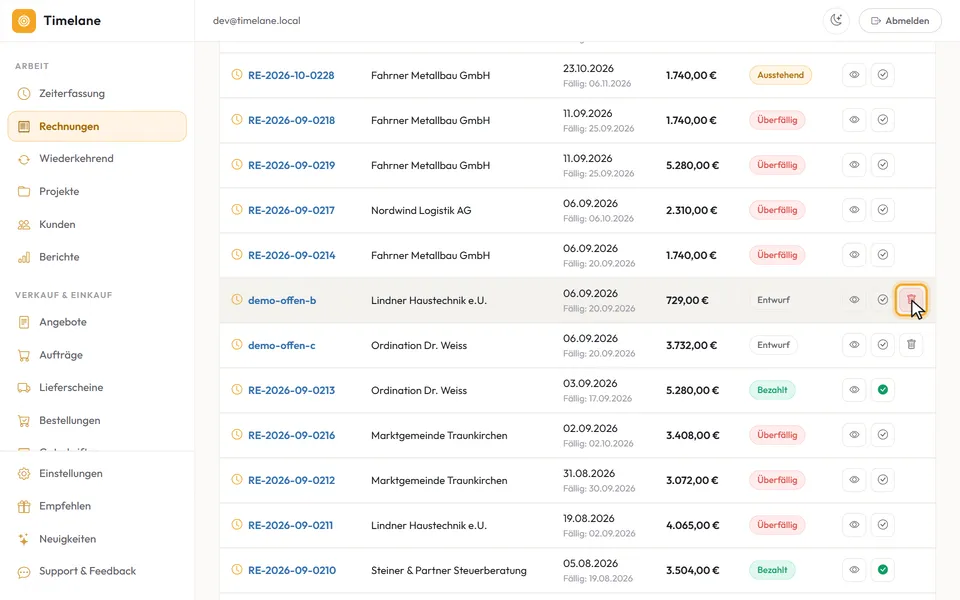Open Berichte reports page

tap(97, 257)
